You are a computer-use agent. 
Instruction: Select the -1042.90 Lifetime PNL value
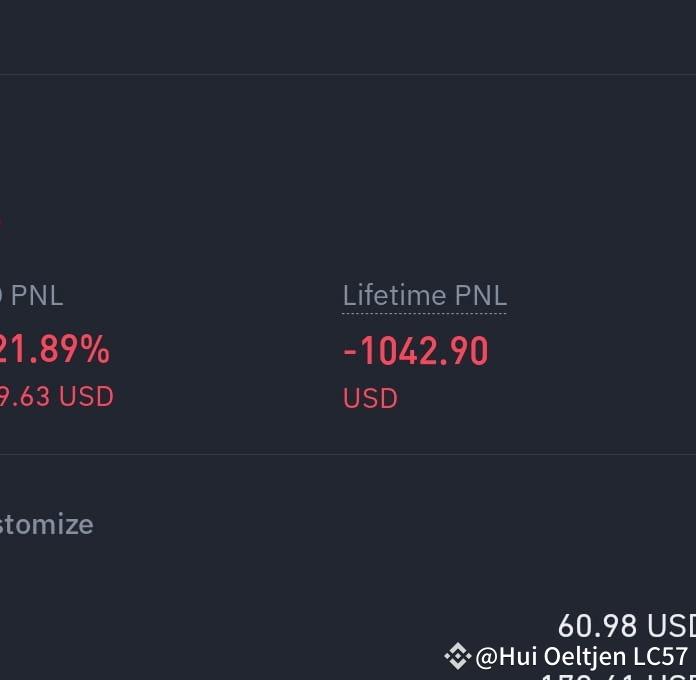coord(415,351)
